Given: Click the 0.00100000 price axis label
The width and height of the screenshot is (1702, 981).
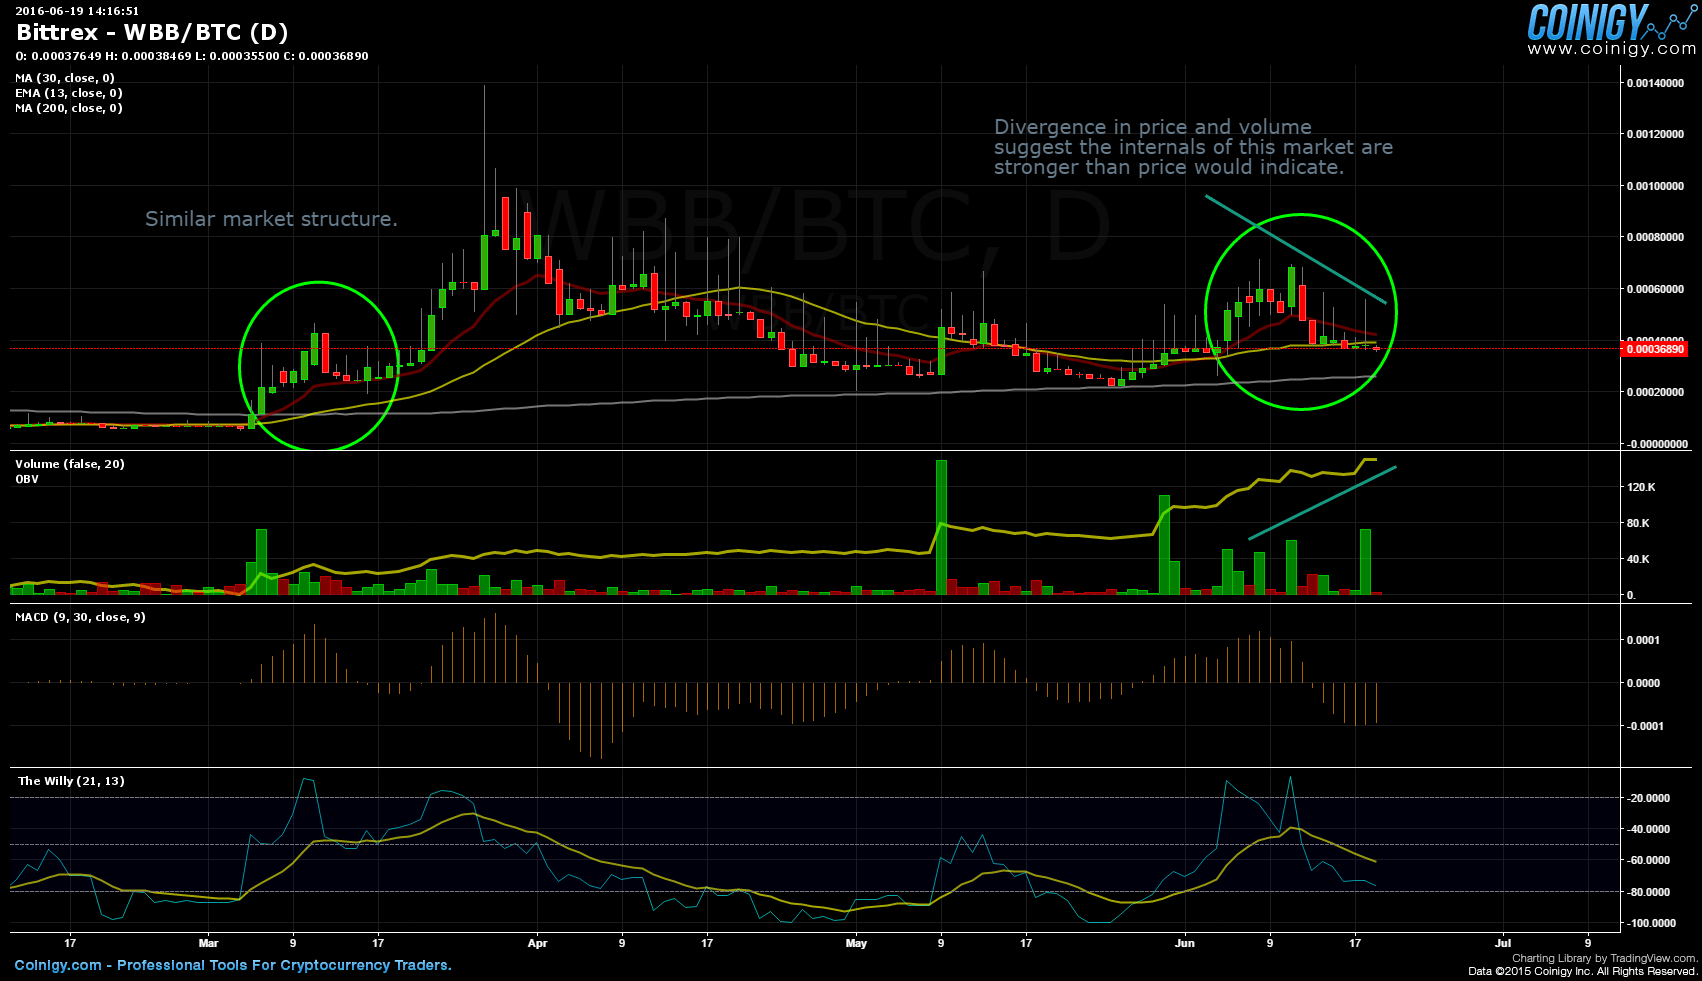Looking at the screenshot, I should tap(1655, 186).
